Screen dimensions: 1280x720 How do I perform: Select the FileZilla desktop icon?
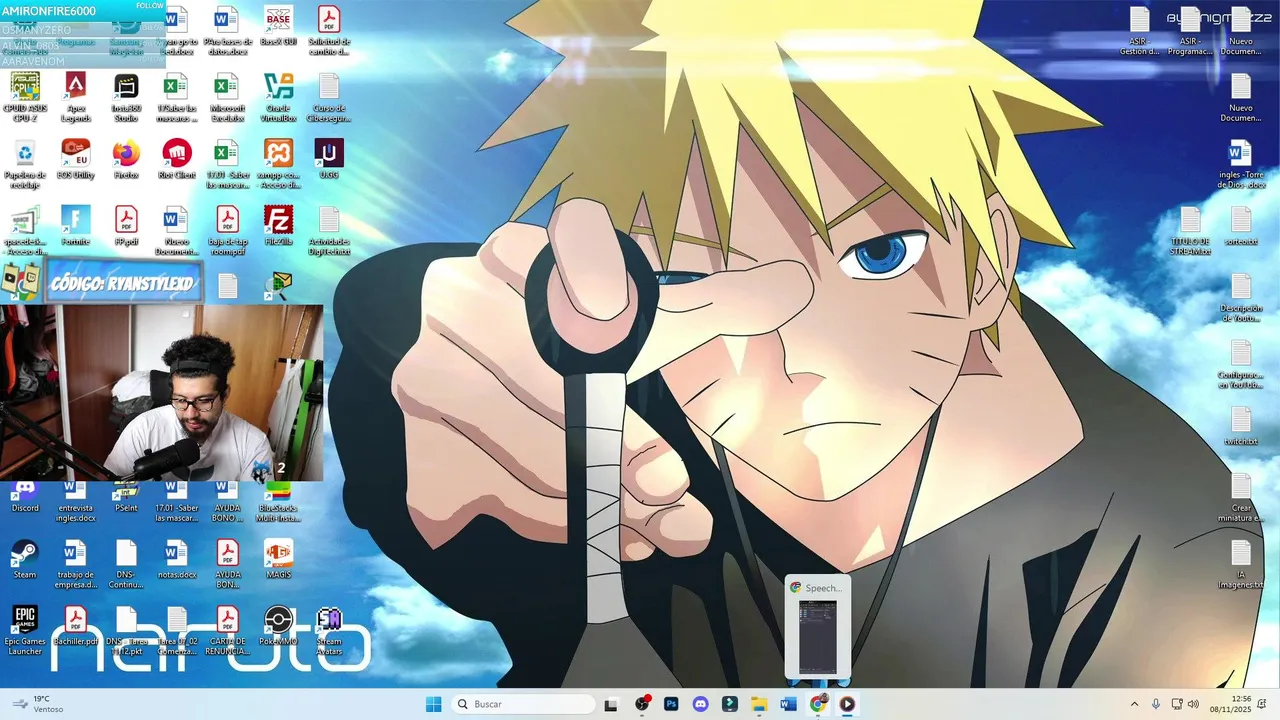click(278, 226)
